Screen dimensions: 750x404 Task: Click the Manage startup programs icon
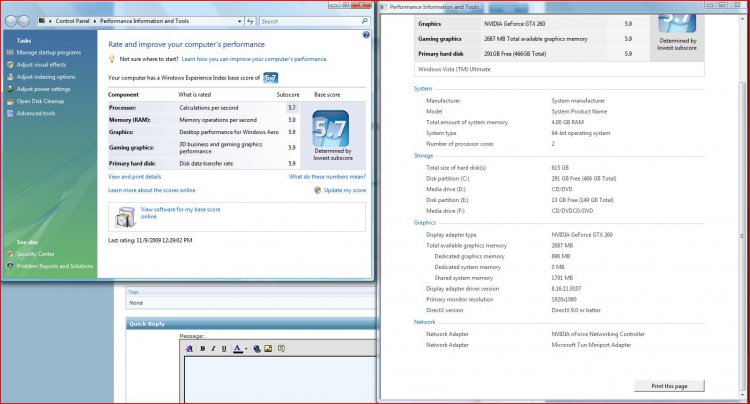coord(10,52)
